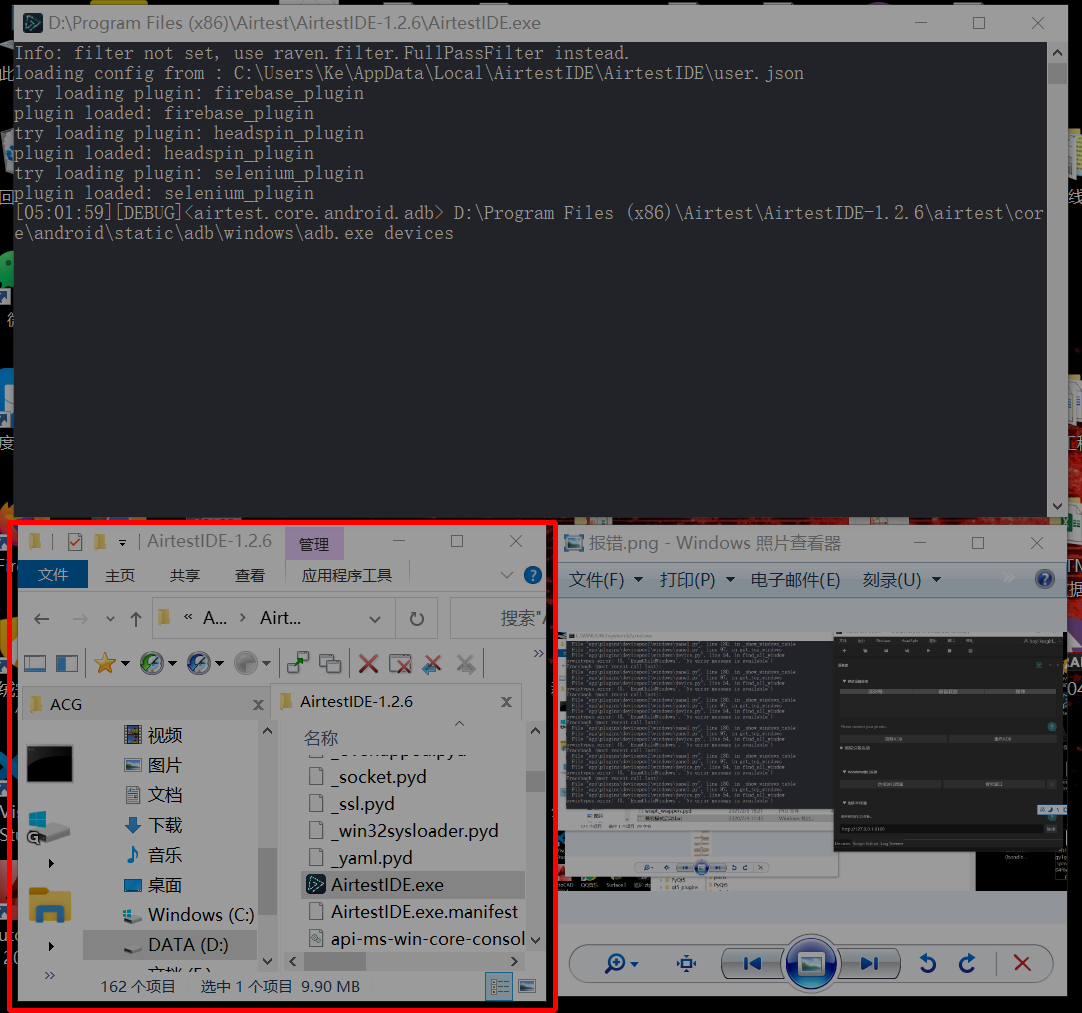The image size is (1082, 1013).
Task: Open 打印(P) menu in Photo Viewer
Action: pos(697,580)
